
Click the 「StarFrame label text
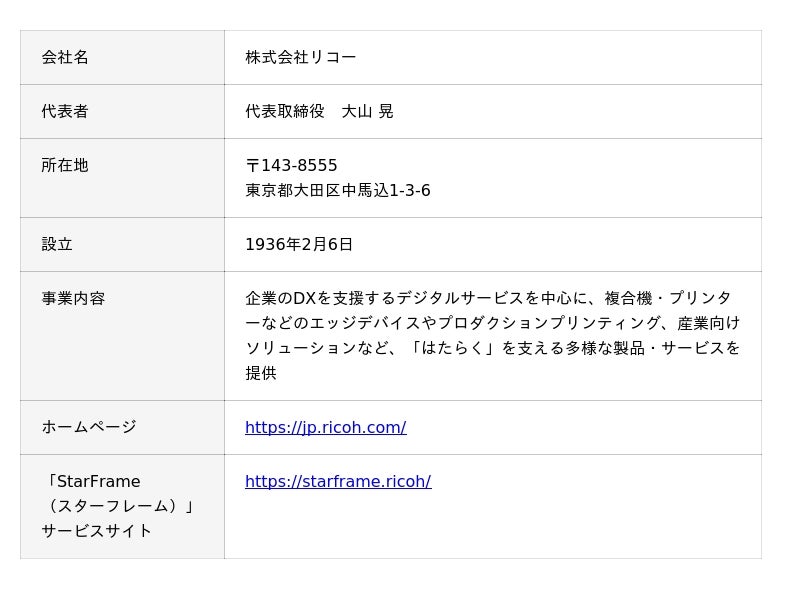[x=91, y=482]
